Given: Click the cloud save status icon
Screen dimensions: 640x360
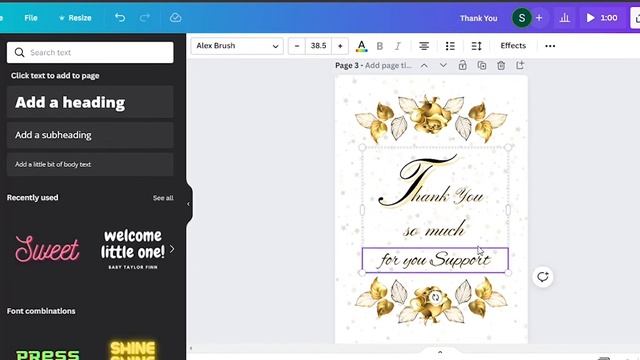Looking at the screenshot, I should 176,18.
